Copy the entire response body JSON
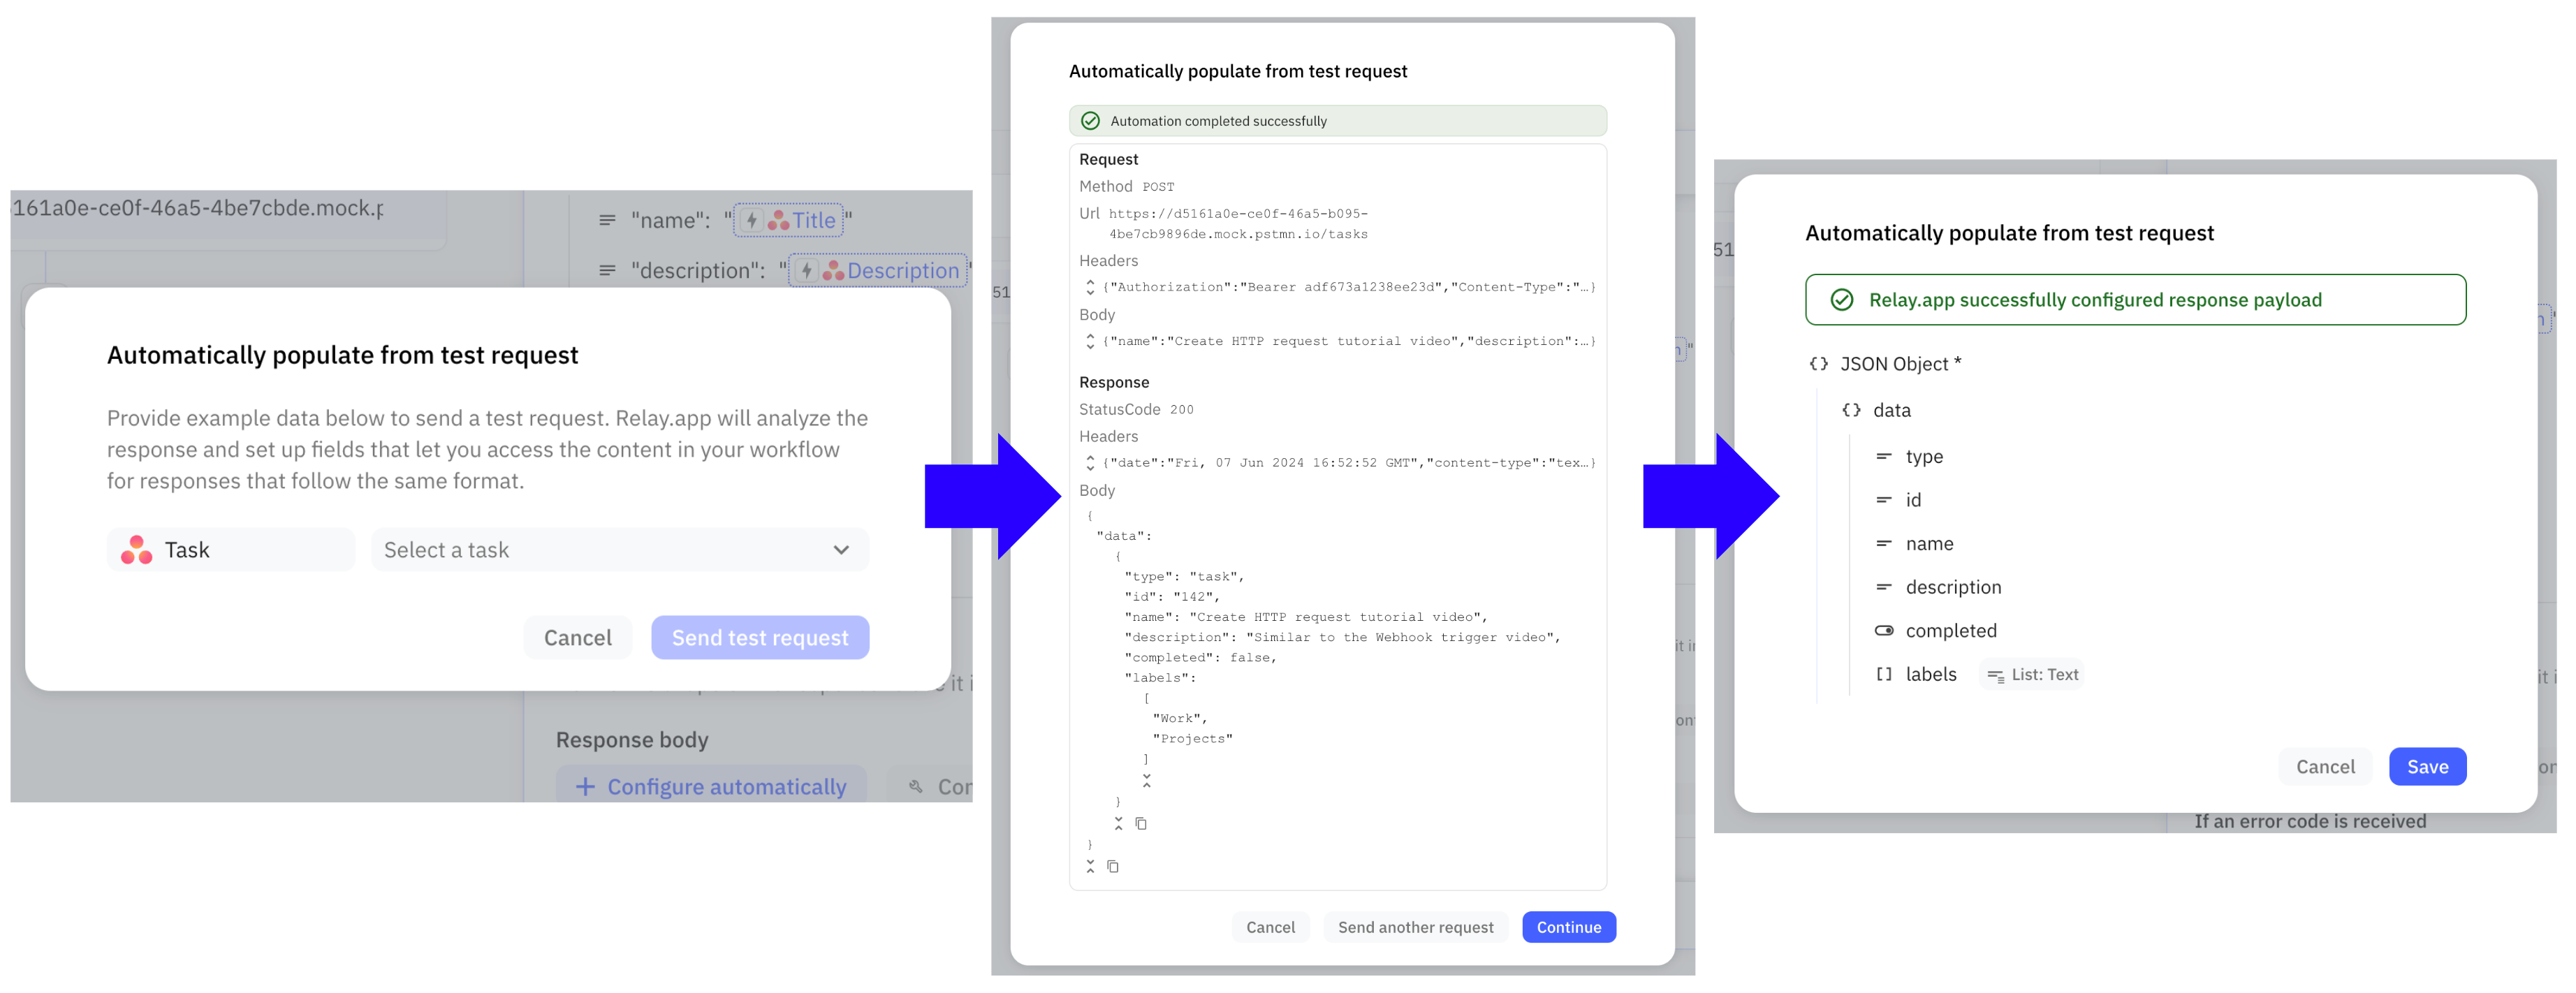 click(x=1113, y=866)
